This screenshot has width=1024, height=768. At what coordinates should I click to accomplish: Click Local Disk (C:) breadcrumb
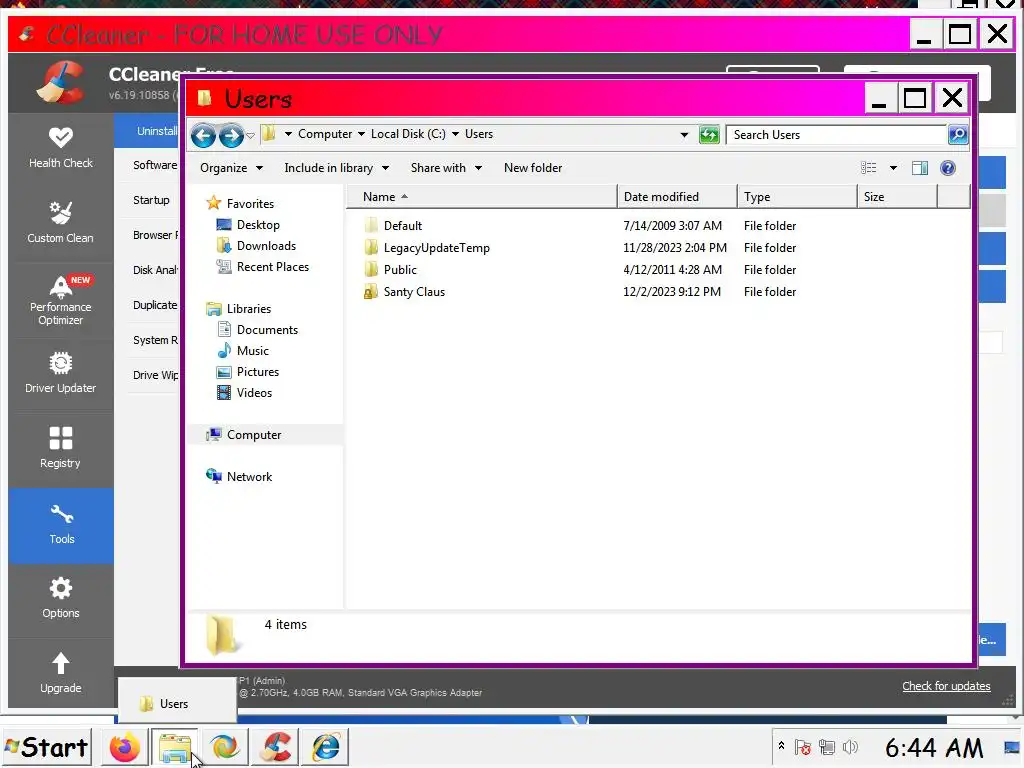pyautogui.click(x=408, y=134)
